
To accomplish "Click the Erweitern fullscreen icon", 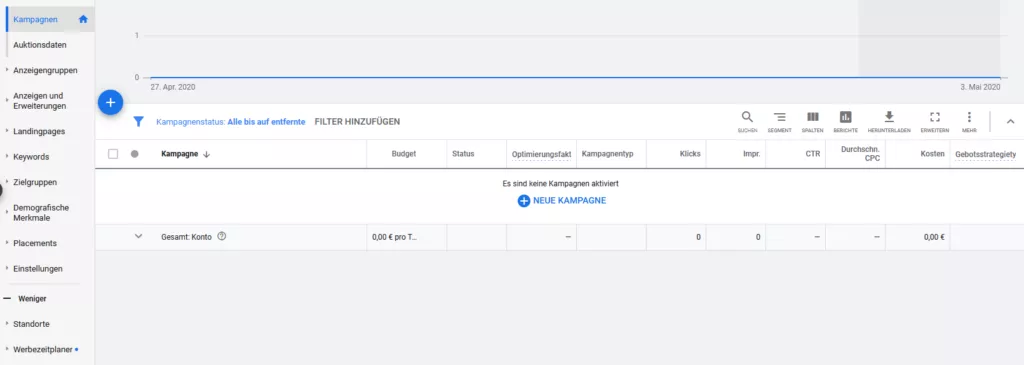I will click(x=935, y=117).
